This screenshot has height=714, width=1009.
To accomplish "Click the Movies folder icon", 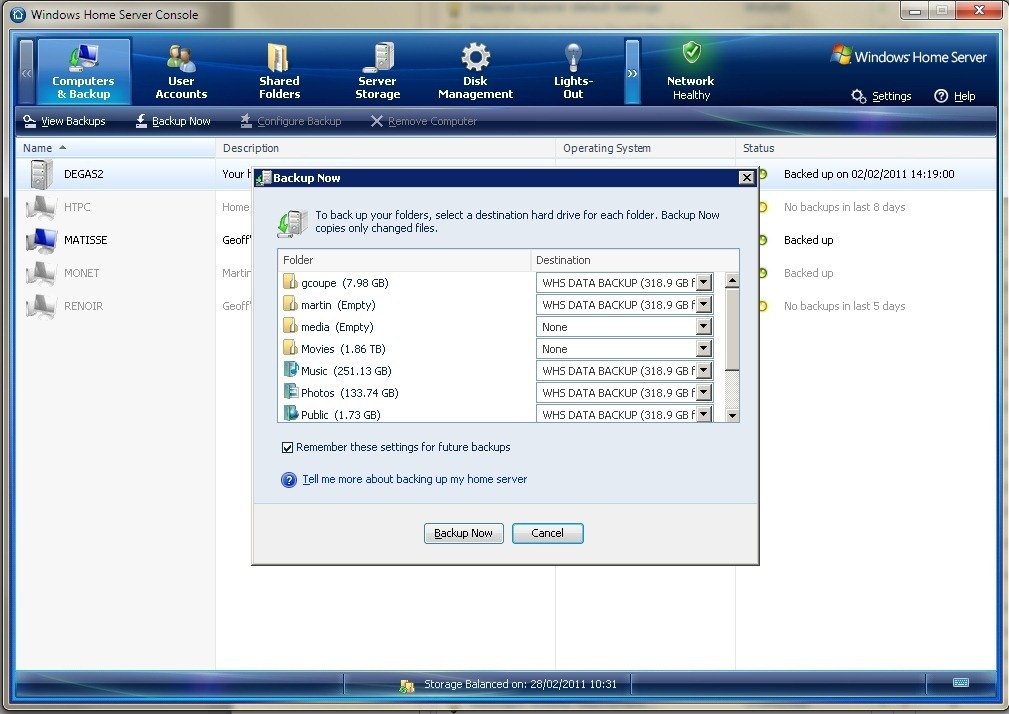I will coord(290,348).
